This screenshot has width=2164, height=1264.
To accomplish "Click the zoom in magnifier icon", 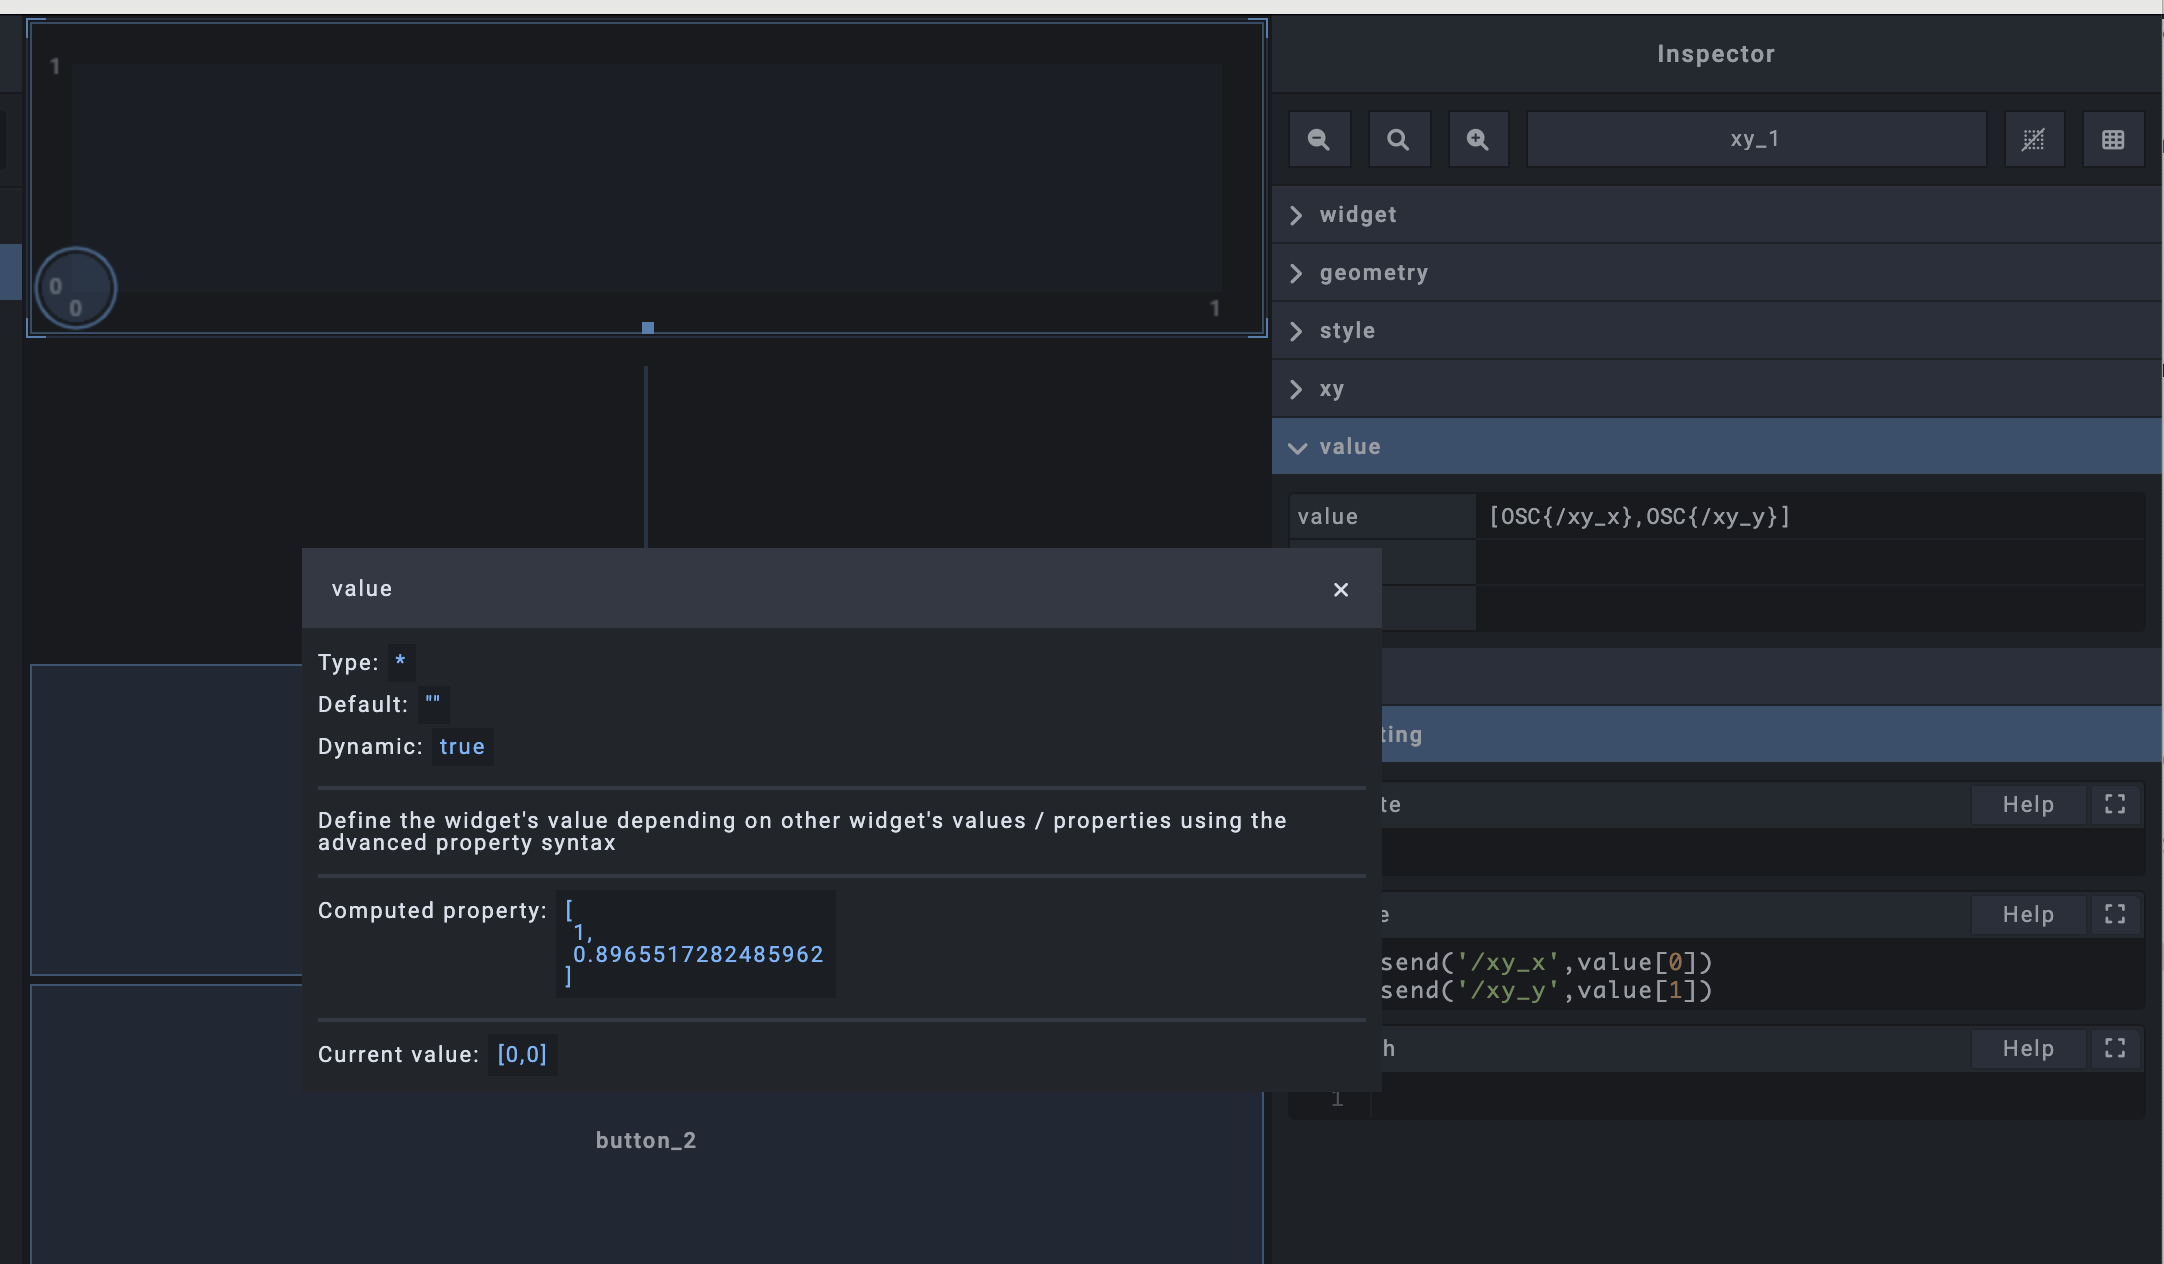I will (x=1478, y=140).
